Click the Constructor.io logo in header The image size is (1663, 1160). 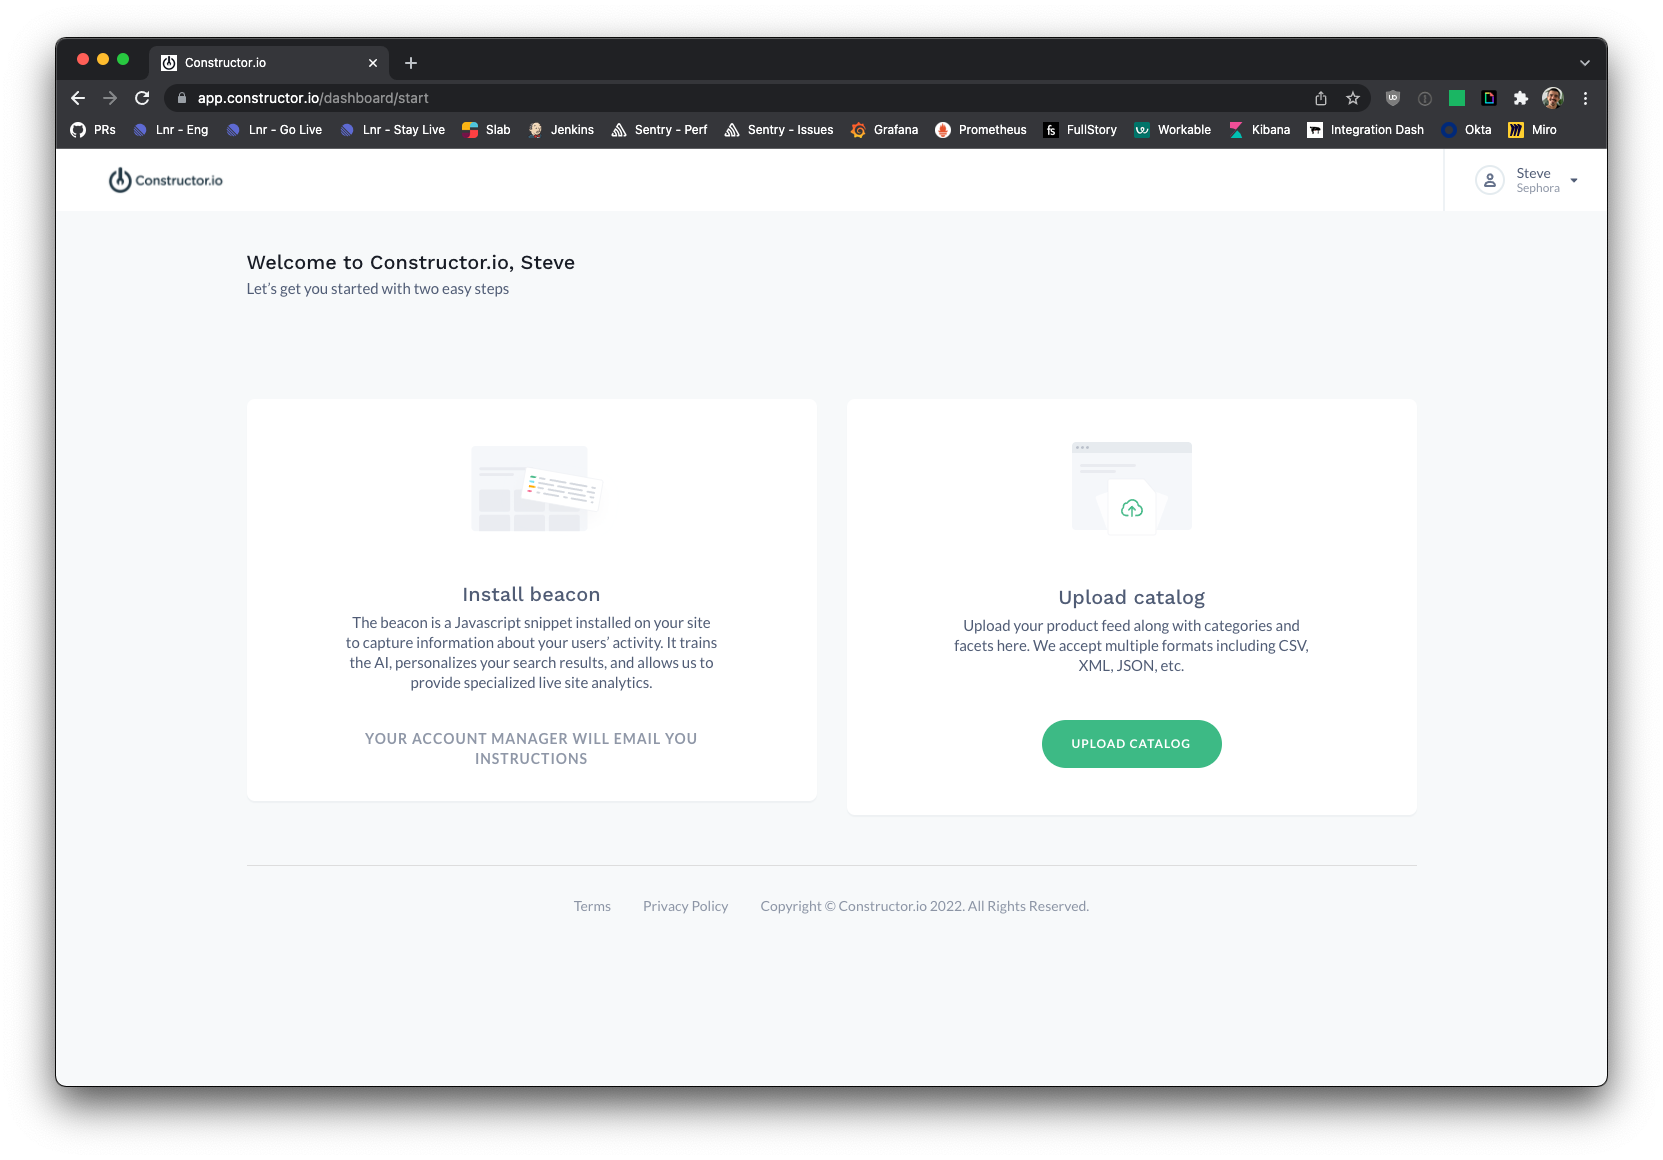pos(166,180)
